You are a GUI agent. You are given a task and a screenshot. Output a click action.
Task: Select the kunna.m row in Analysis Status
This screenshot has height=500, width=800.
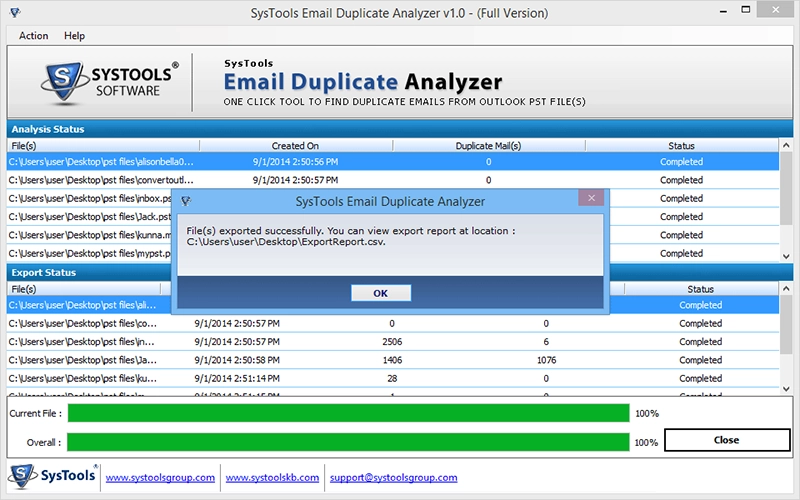tap(89, 235)
